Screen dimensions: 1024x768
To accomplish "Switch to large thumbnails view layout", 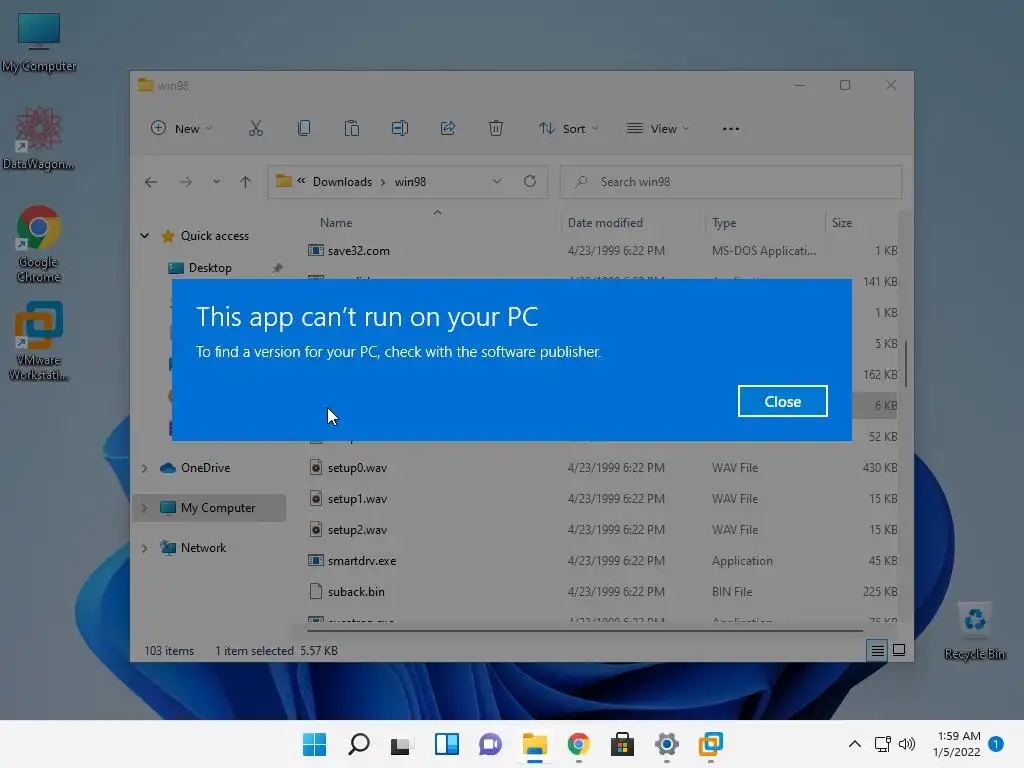I will coord(899,650).
